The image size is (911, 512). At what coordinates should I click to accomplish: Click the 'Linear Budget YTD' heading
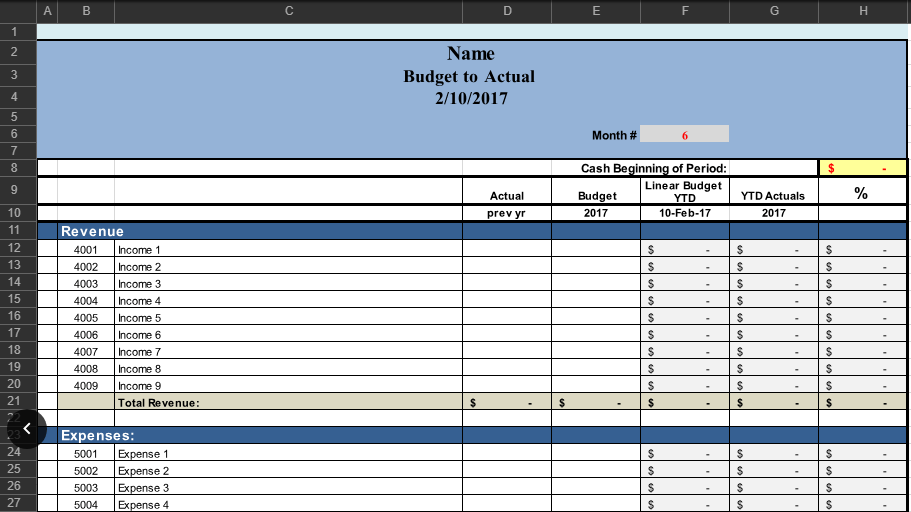[x=683, y=191]
